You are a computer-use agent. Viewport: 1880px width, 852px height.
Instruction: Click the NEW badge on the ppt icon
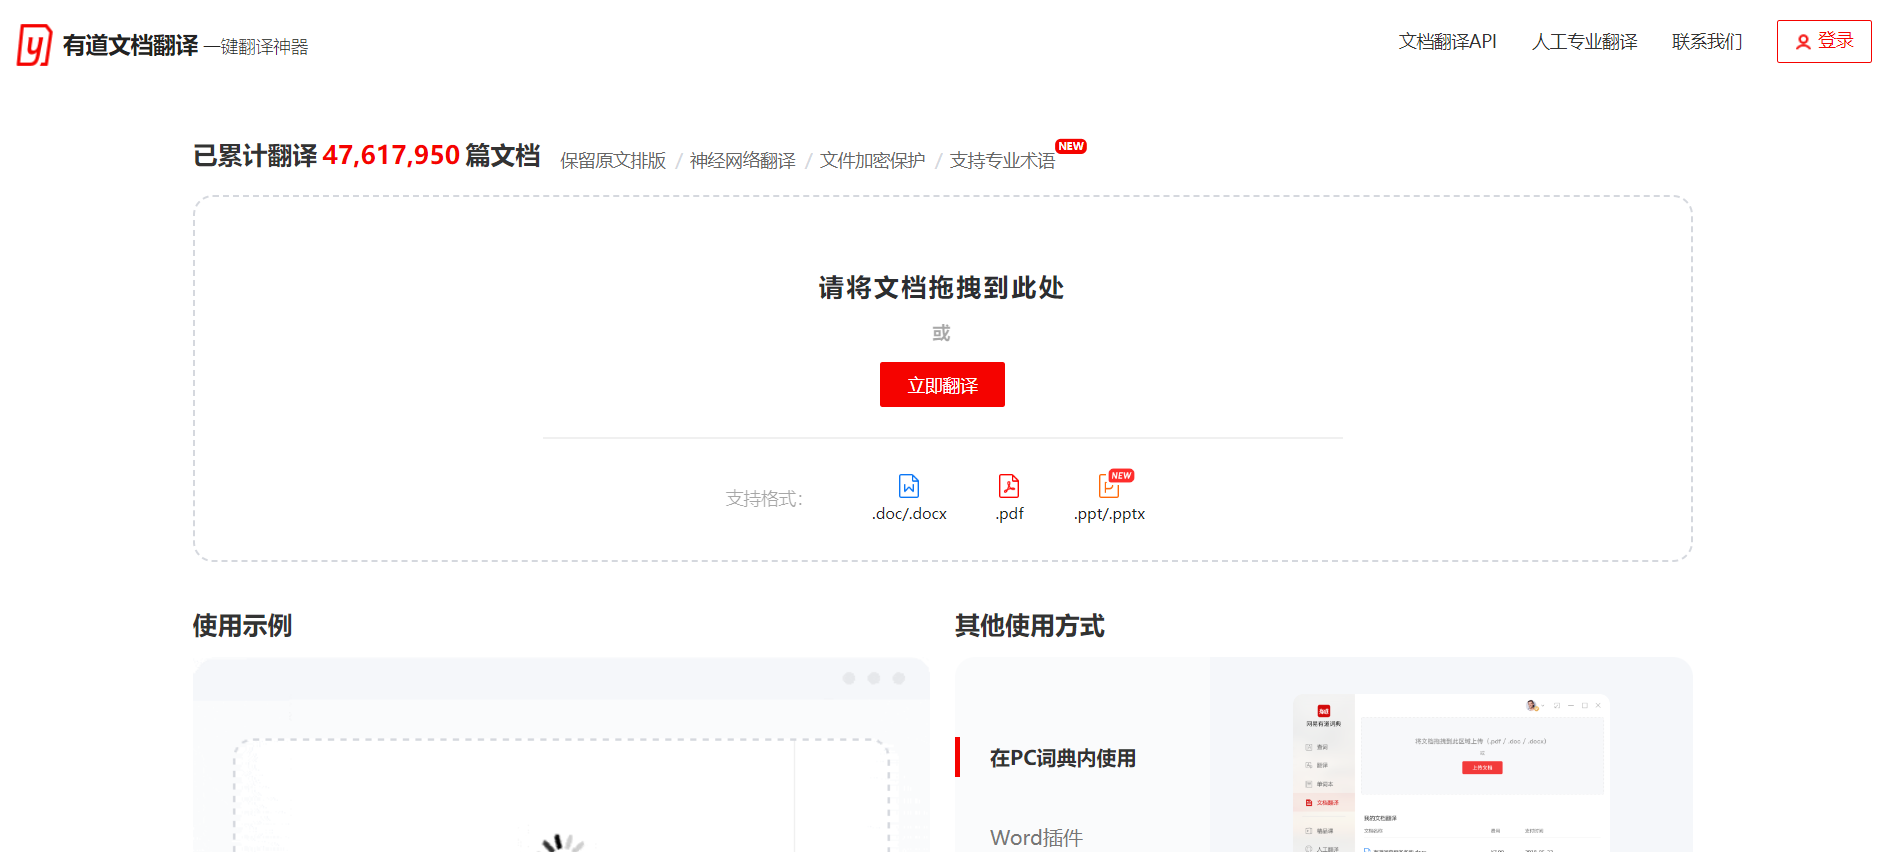(1122, 476)
